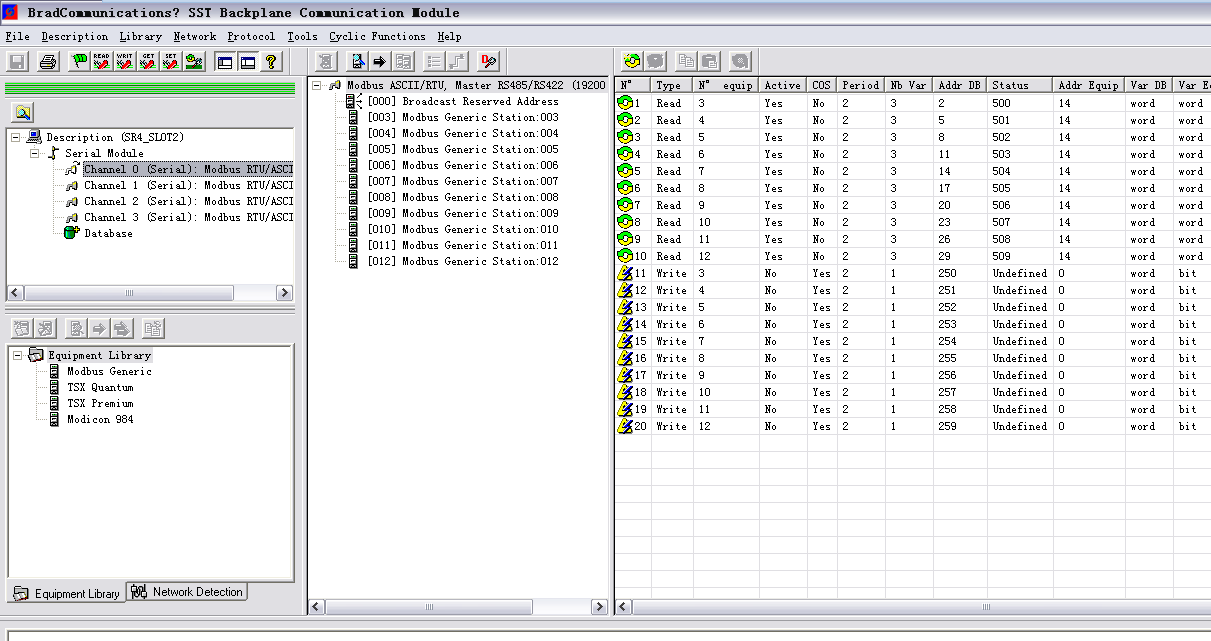Click the Print toolbar icon

tap(48, 62)
